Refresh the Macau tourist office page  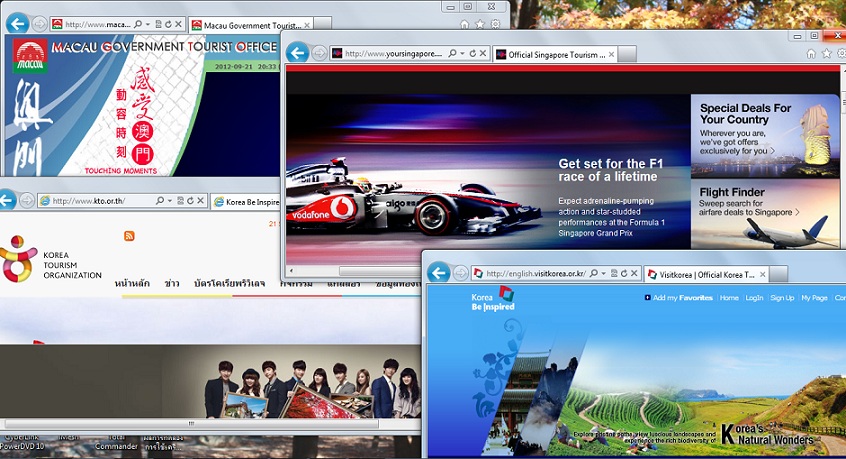[x=168, y=24]
